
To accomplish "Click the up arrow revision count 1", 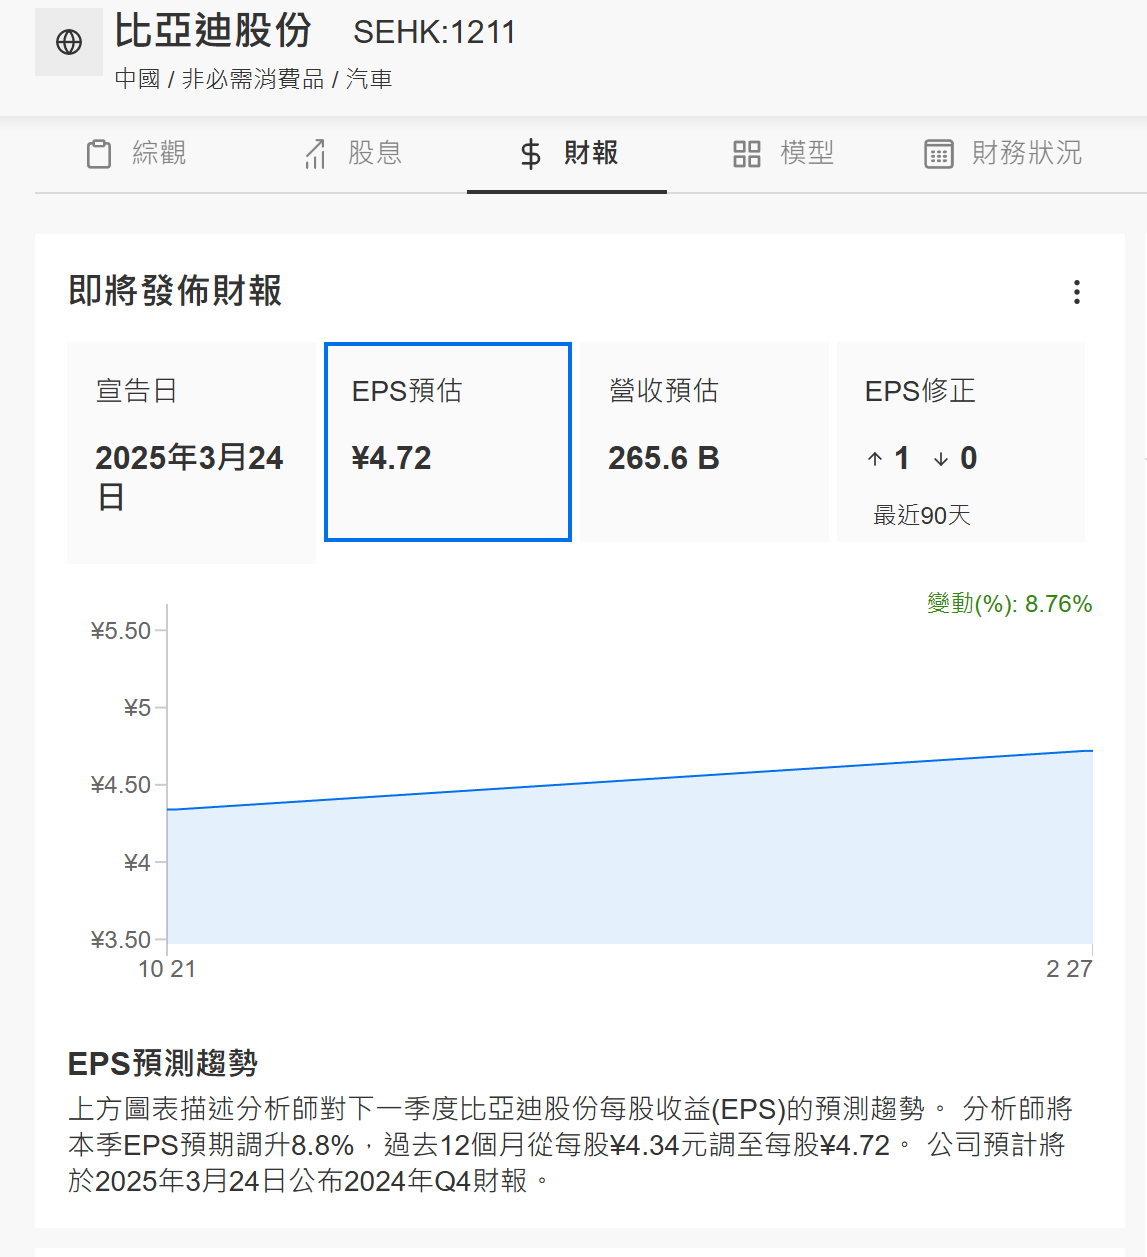I will point(889,458).
